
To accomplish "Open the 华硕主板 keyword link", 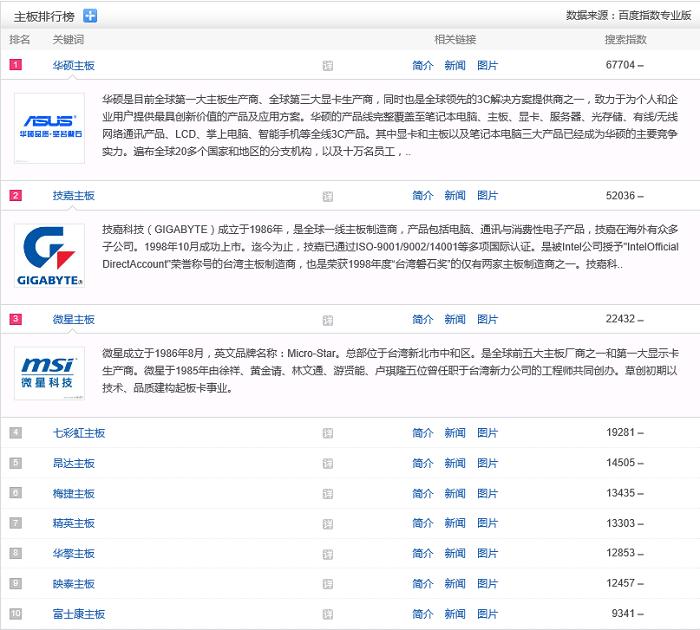I will 74,66.
